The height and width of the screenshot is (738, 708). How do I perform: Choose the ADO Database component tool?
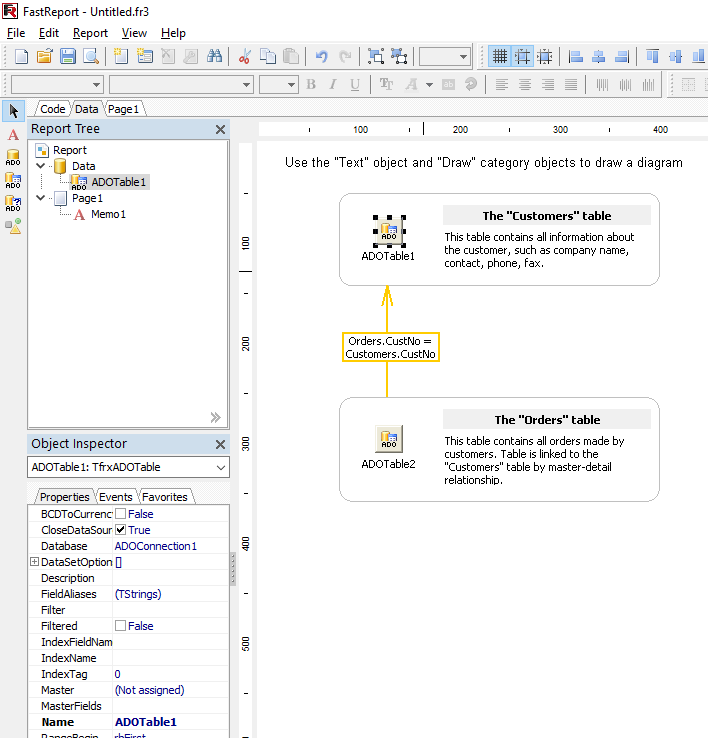pos(13,158)
